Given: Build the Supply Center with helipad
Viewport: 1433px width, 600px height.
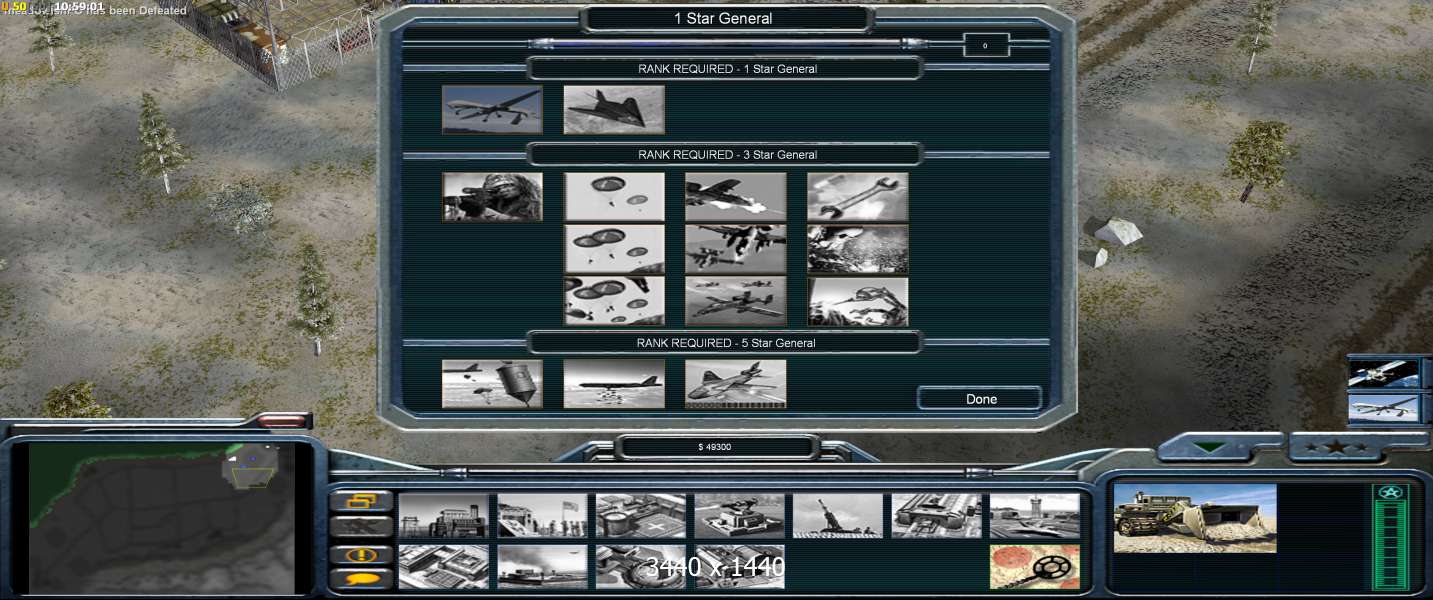Looking at the screenshot, I should click(641, 516).
